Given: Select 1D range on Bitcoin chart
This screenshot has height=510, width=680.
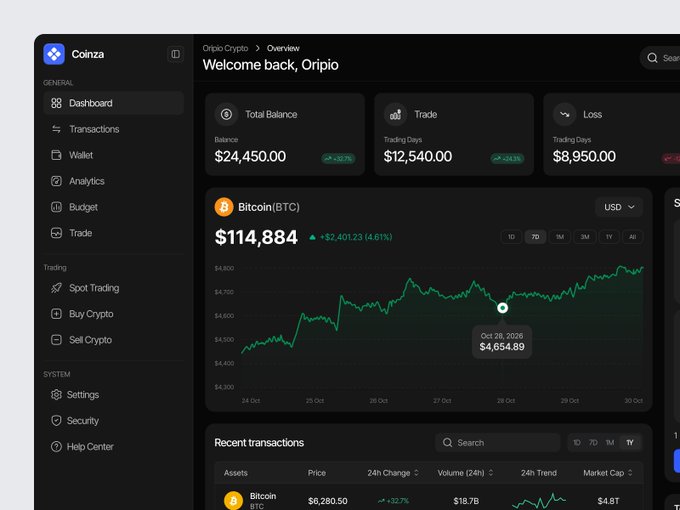Looking at the screenshot, I should (x=511, y=237).
